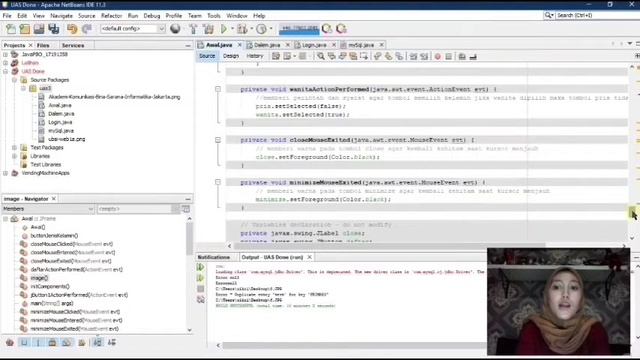Toggle Show Non-Public Members filter in Navigator

[52, 342]
